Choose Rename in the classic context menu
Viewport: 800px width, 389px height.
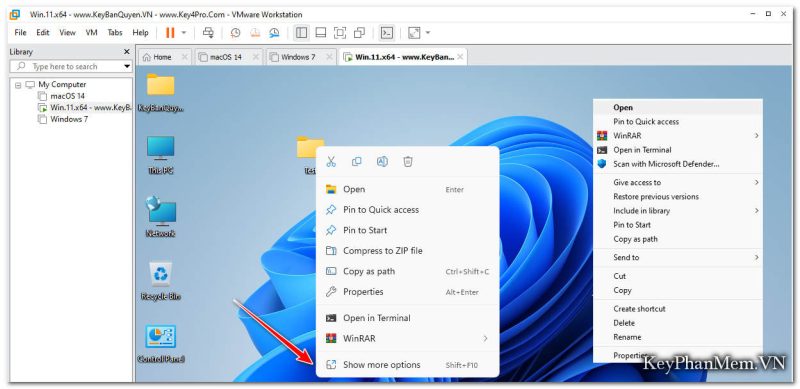(x=678, y=337)
